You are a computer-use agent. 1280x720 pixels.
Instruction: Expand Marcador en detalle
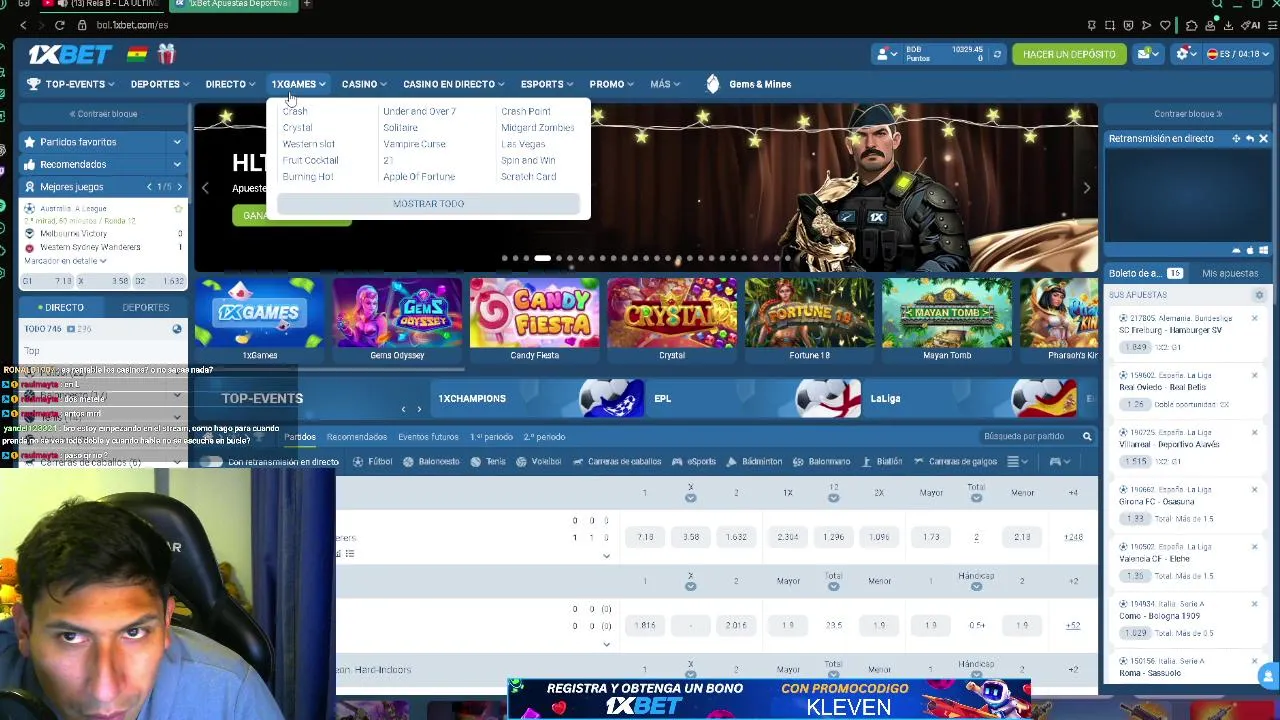65,261
